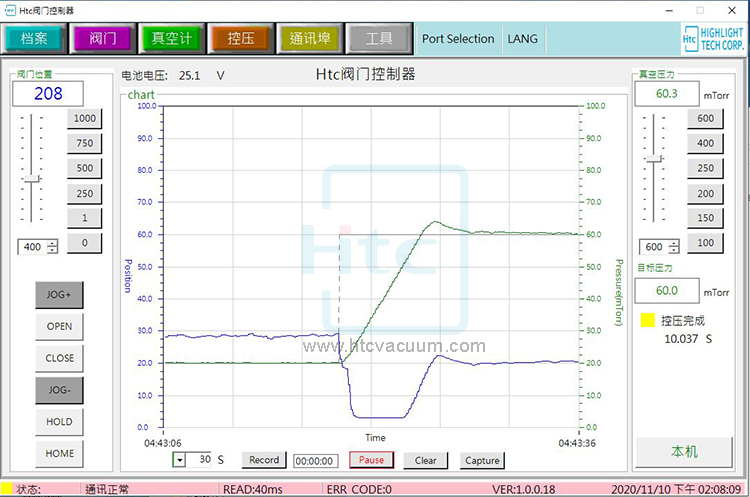Image resolution: width=750 pixels, height=497 pixels.
Task: Click the yellow status indicator in status bar
Action: click(x=6, y=488)
